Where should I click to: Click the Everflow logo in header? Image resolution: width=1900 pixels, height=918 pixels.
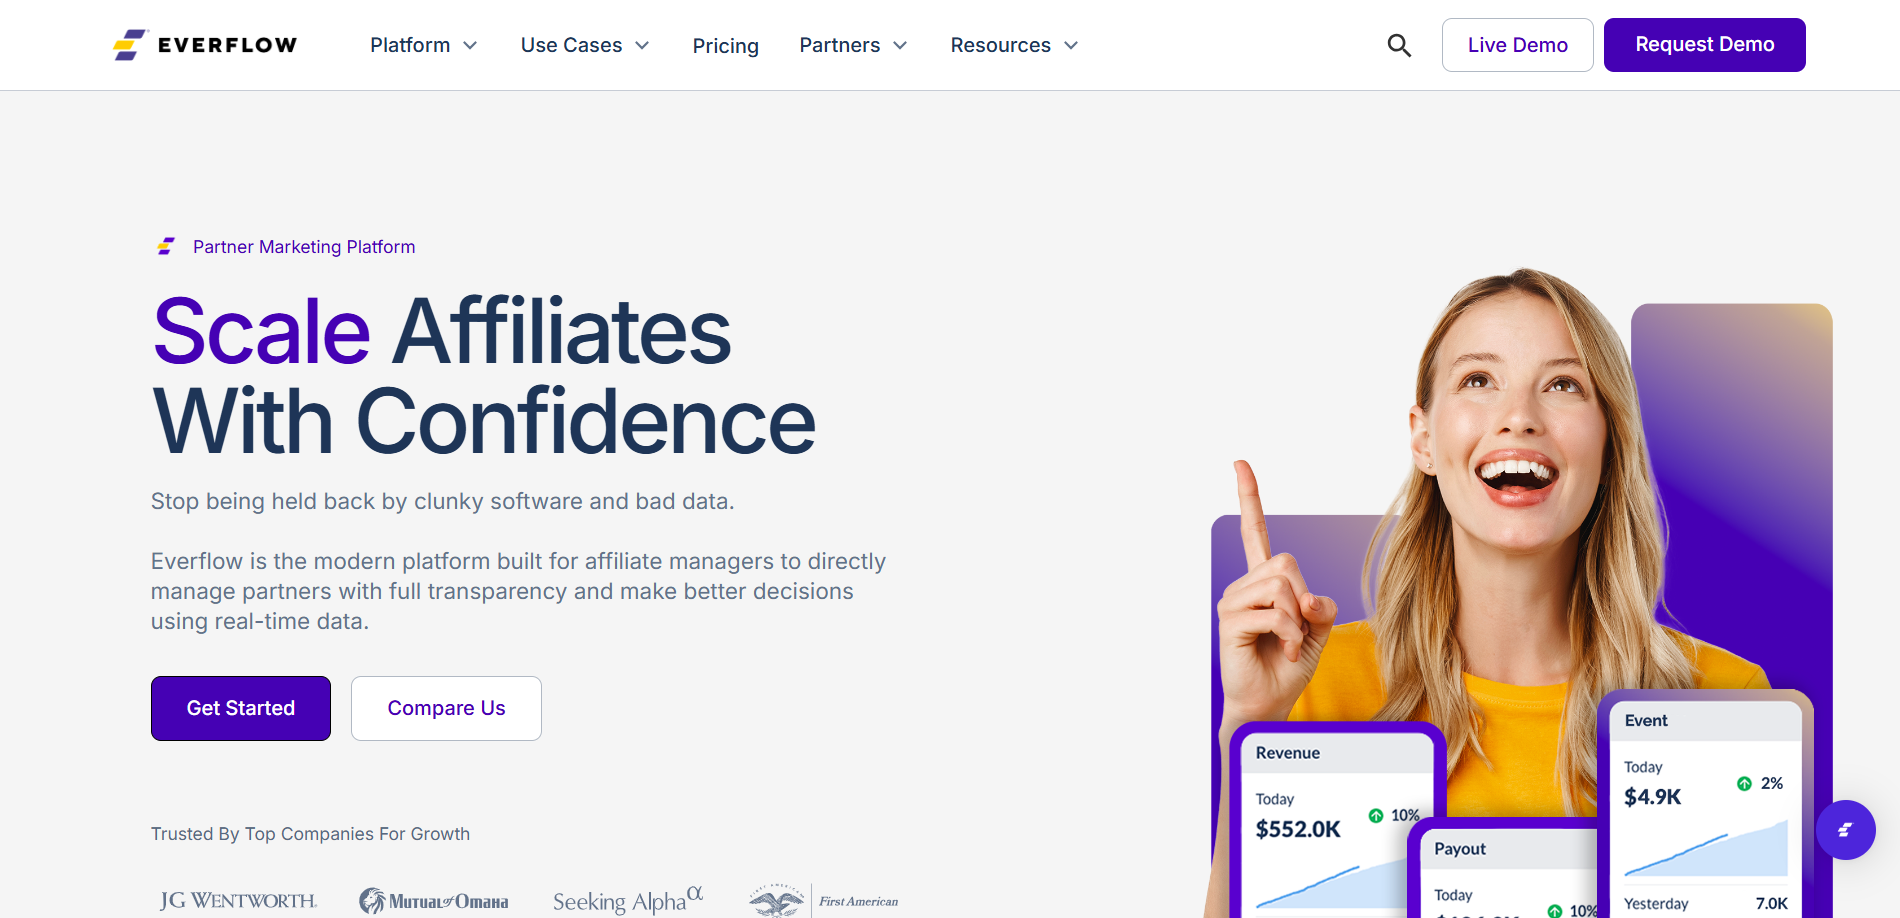tap(205, 45)
